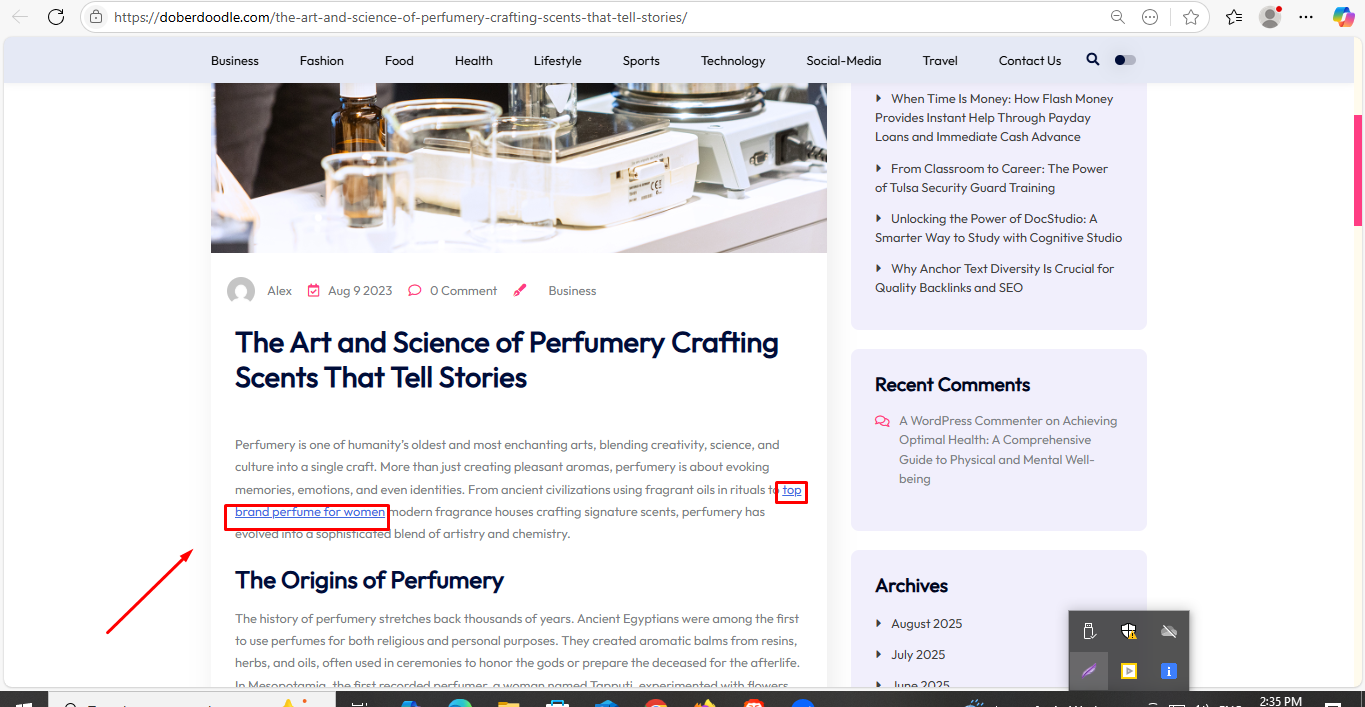Click the OneDrive cloud tray icon
This screenshot has height=707, width=1365.
[x=1168, y=631]
